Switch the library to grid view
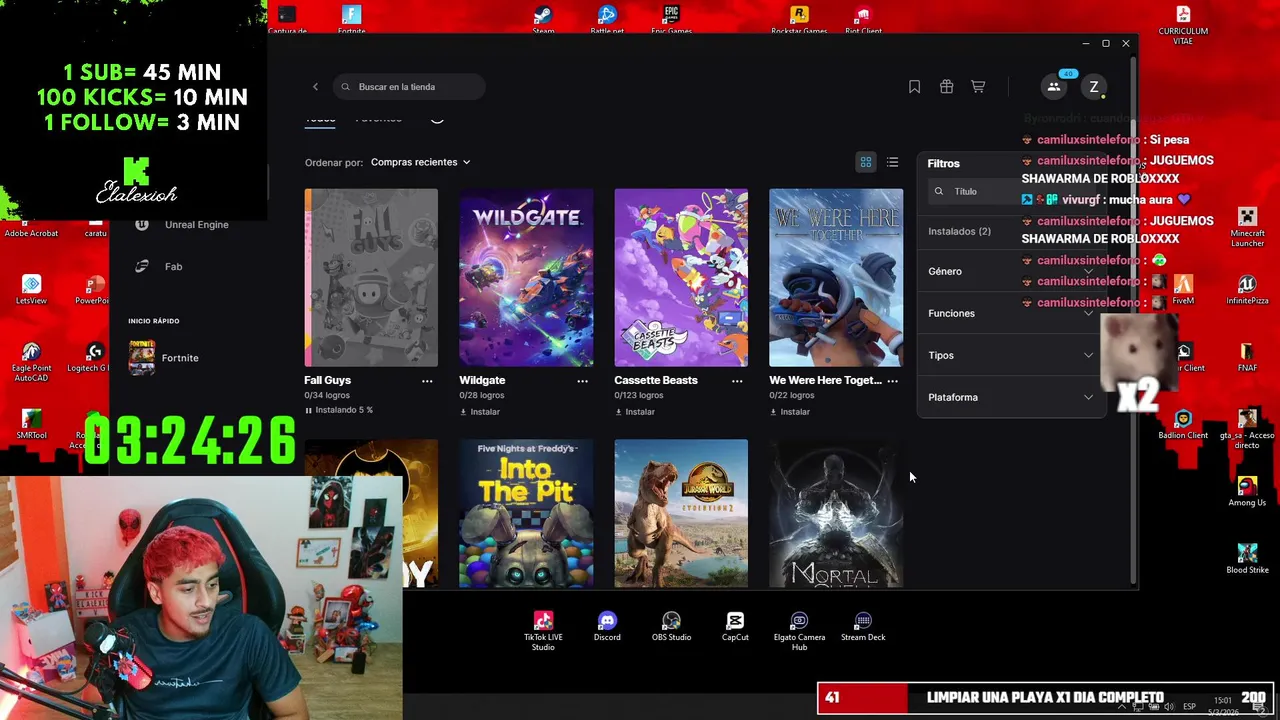The width and height of the screenshot is (1280, 720). 866,162
